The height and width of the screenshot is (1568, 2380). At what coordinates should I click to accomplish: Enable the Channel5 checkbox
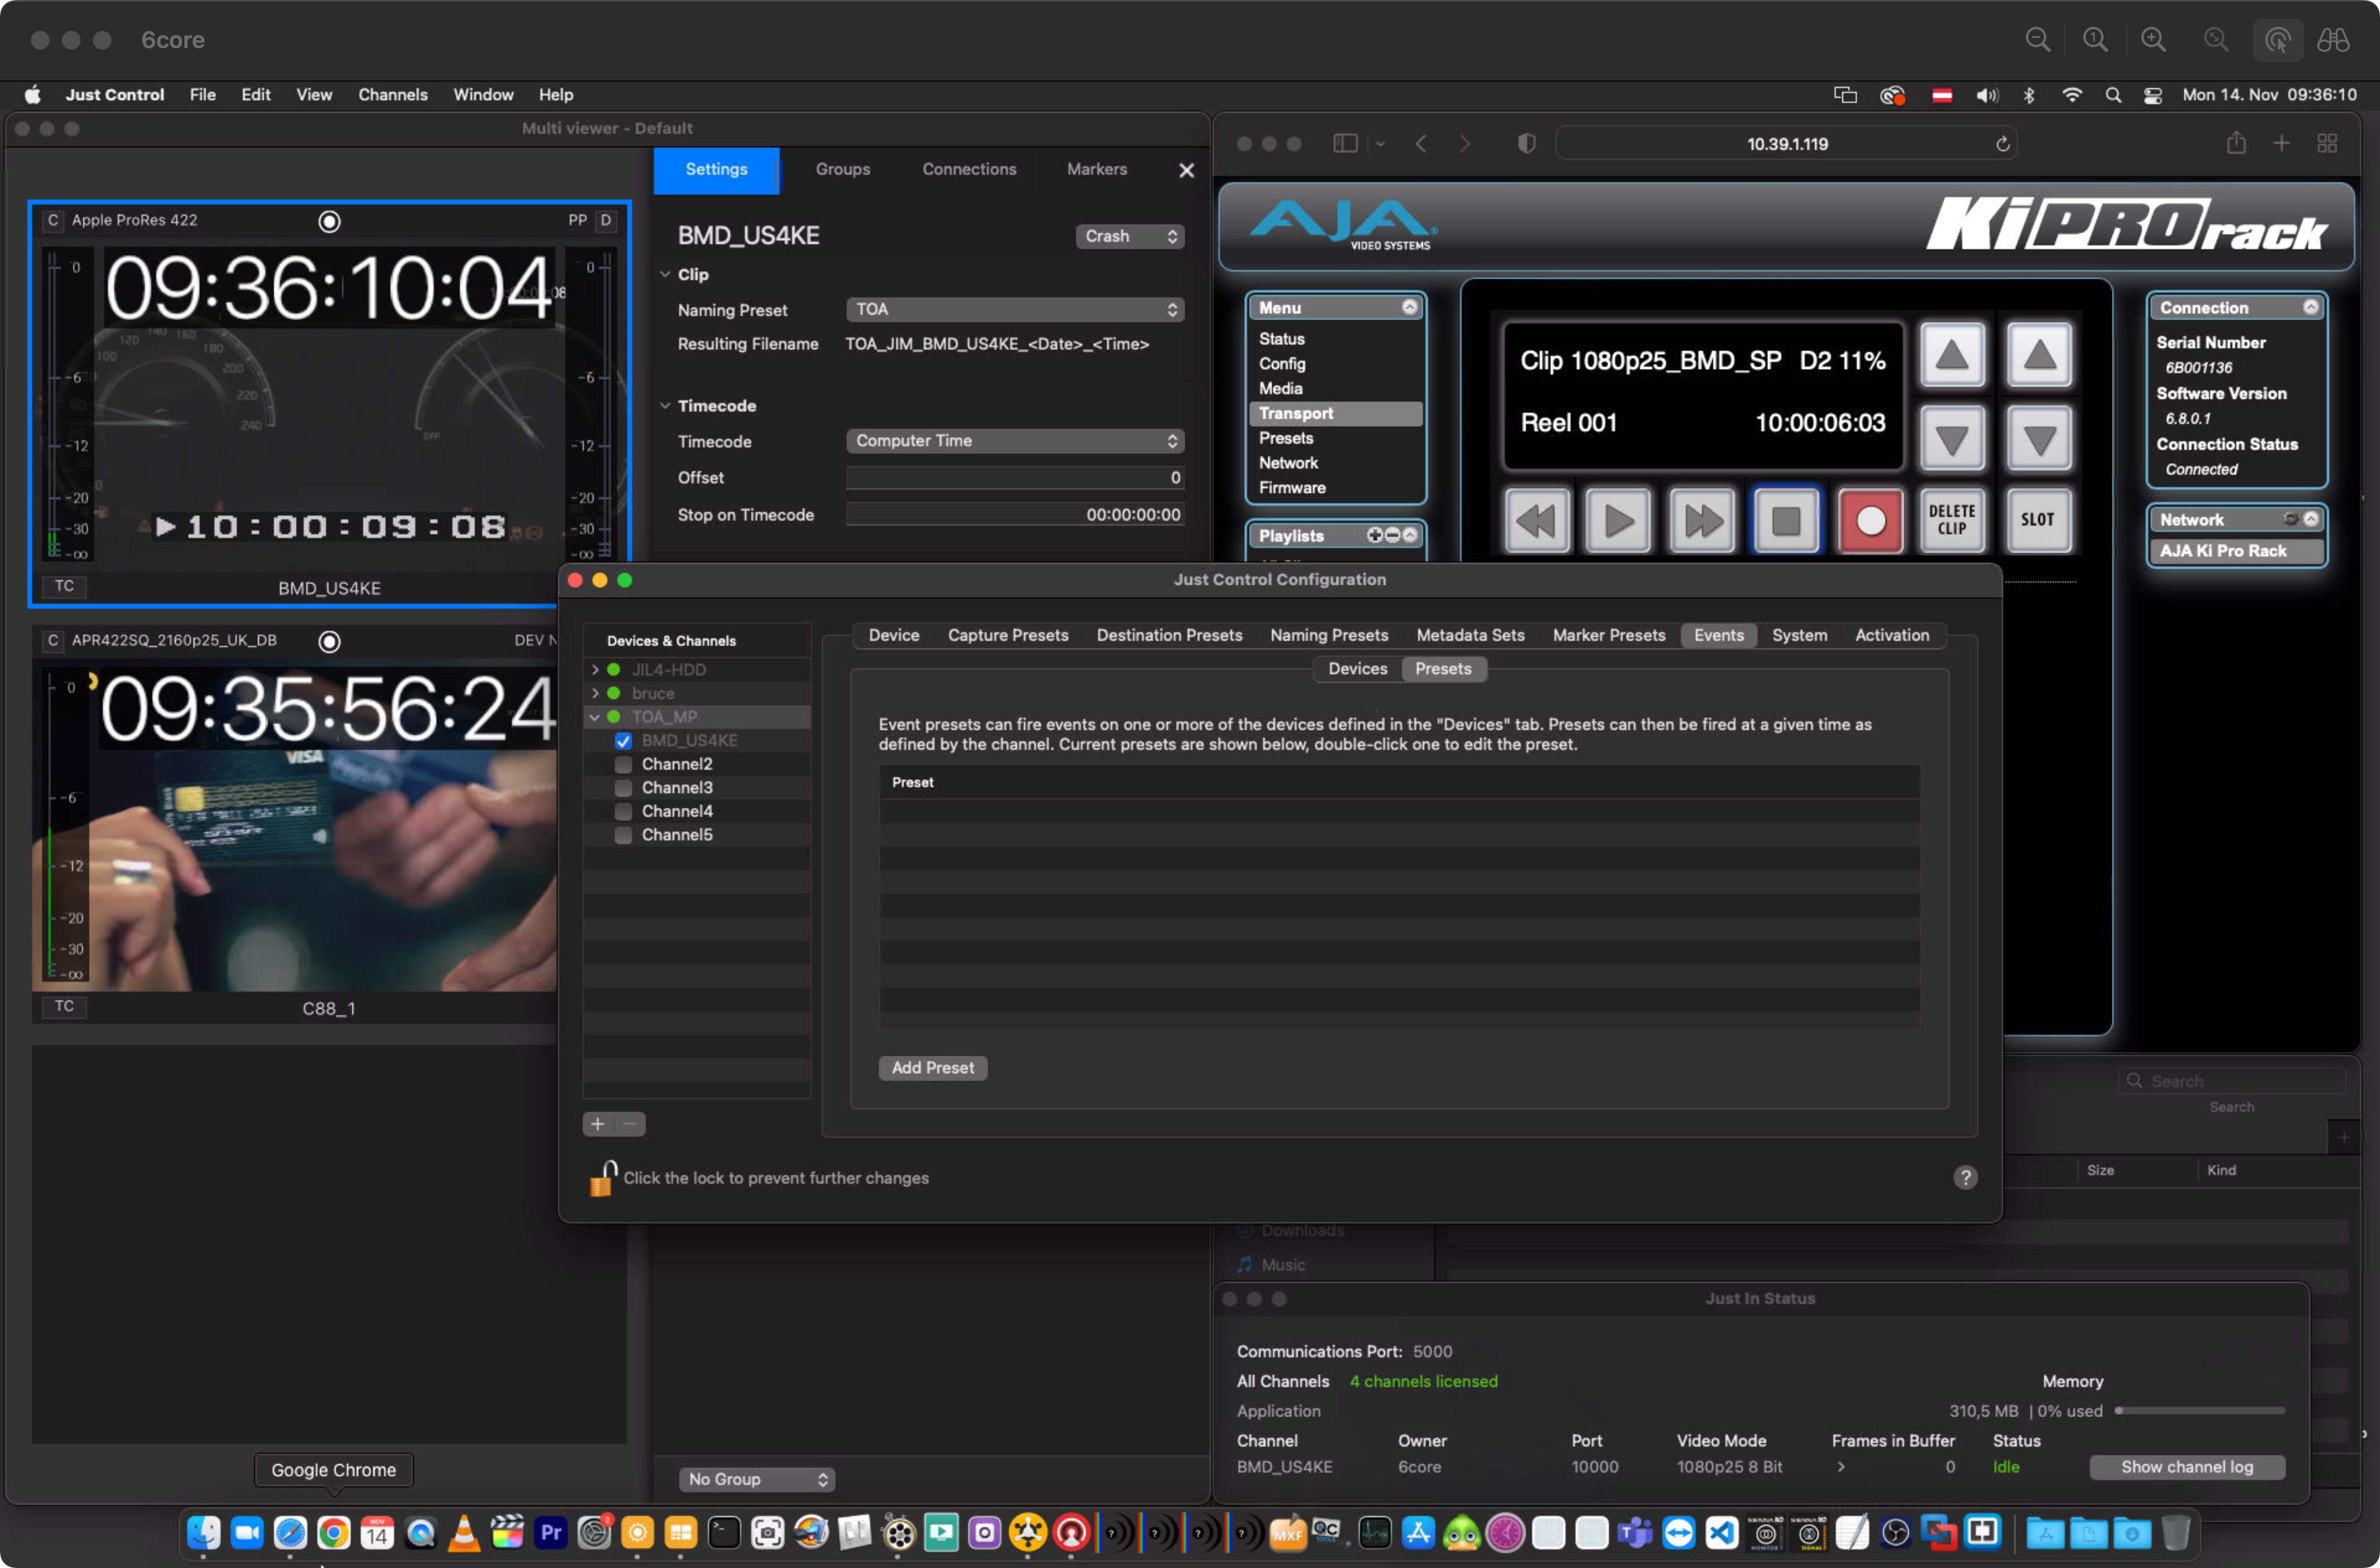pyautogui.click(x=623, y=834)
